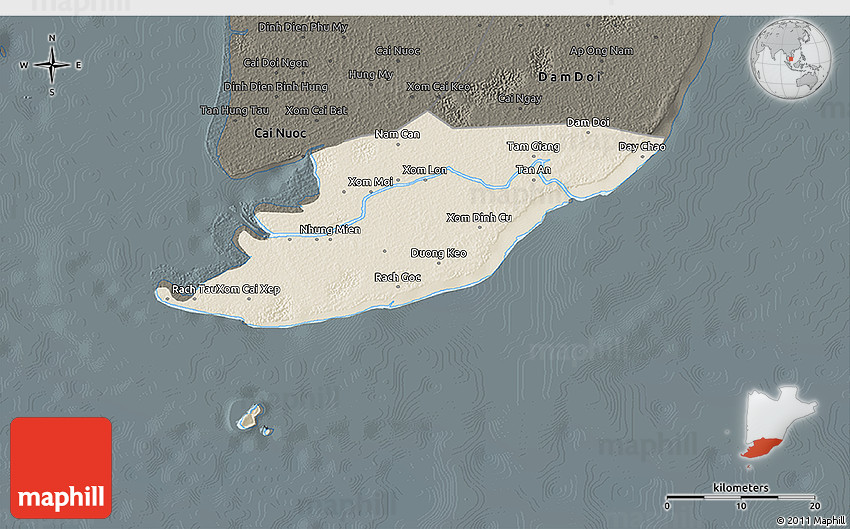Click the compass rose icon
The width and height of the screenshot is (850, 529).
pos(50,65)
